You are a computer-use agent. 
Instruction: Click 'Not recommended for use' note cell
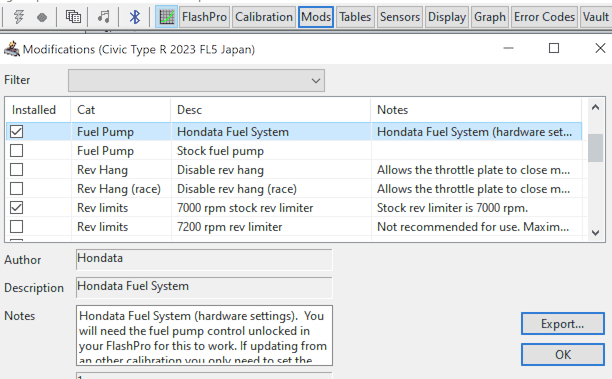(473, 227)
